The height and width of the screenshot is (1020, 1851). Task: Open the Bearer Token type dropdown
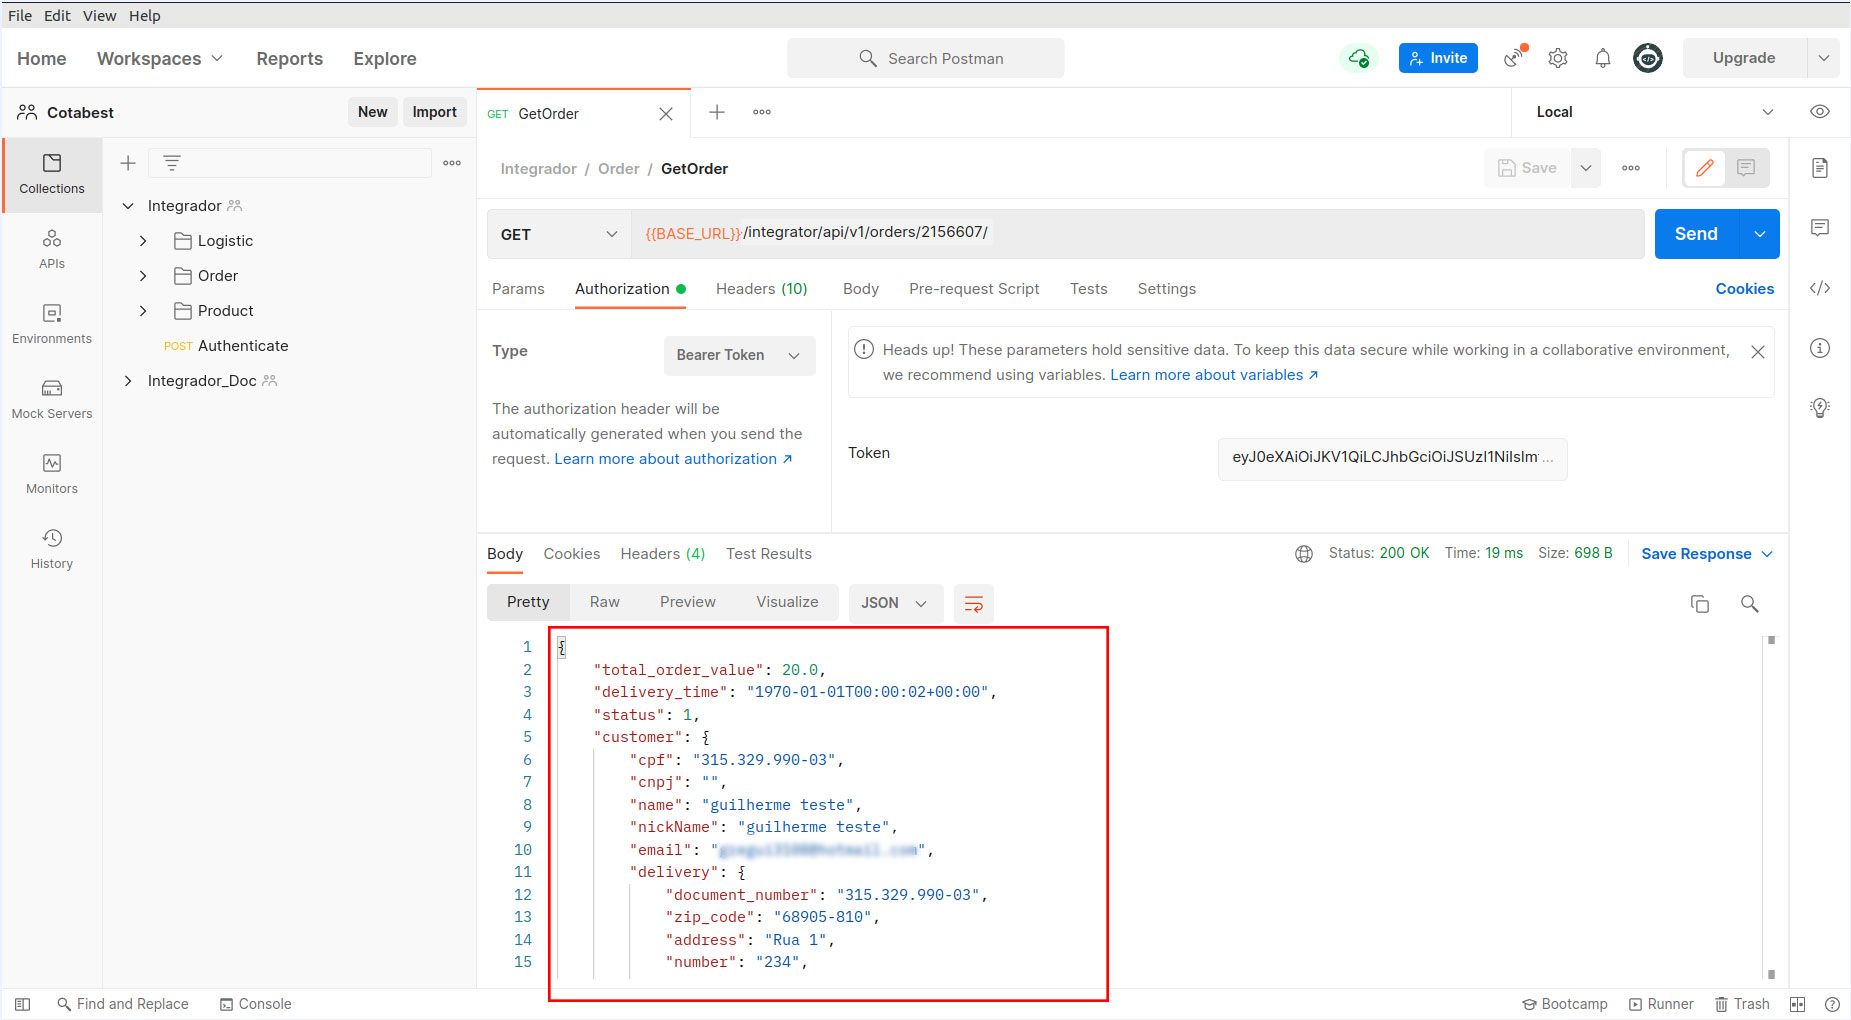739,355
